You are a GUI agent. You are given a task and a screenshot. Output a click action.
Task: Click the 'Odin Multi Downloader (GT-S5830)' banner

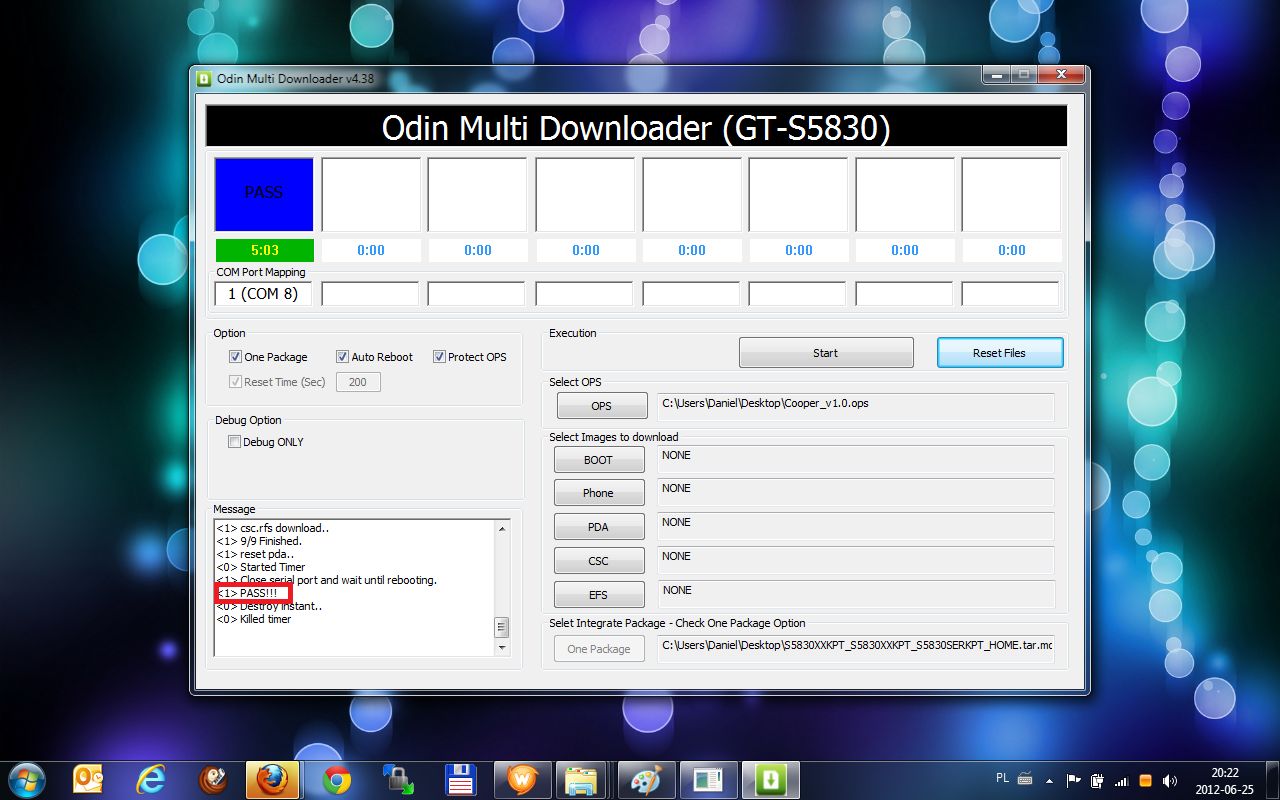point(636,127)
